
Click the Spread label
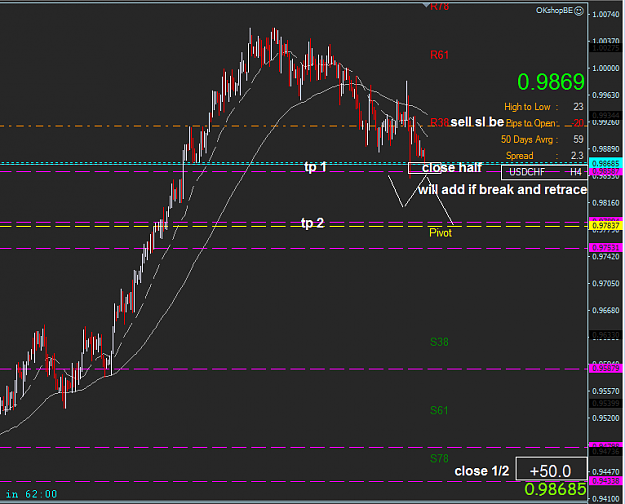tap(519, 156)
